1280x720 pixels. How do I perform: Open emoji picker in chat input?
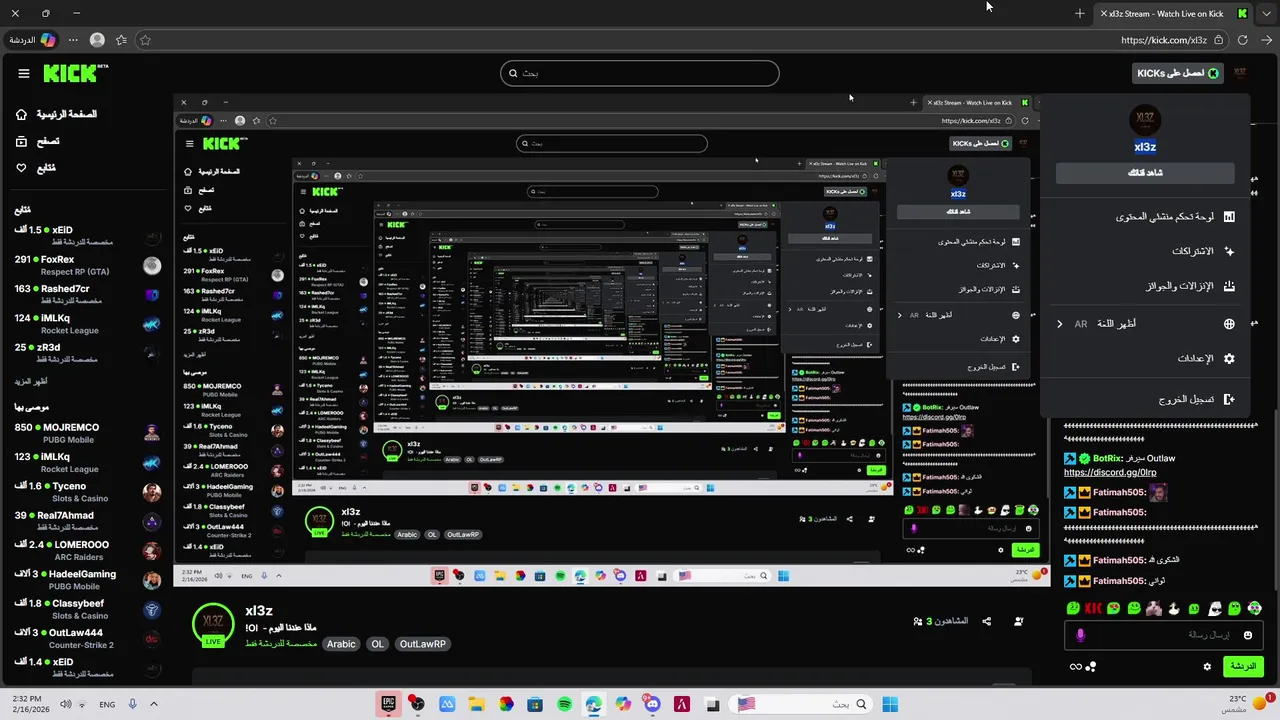pos(1247,635)
